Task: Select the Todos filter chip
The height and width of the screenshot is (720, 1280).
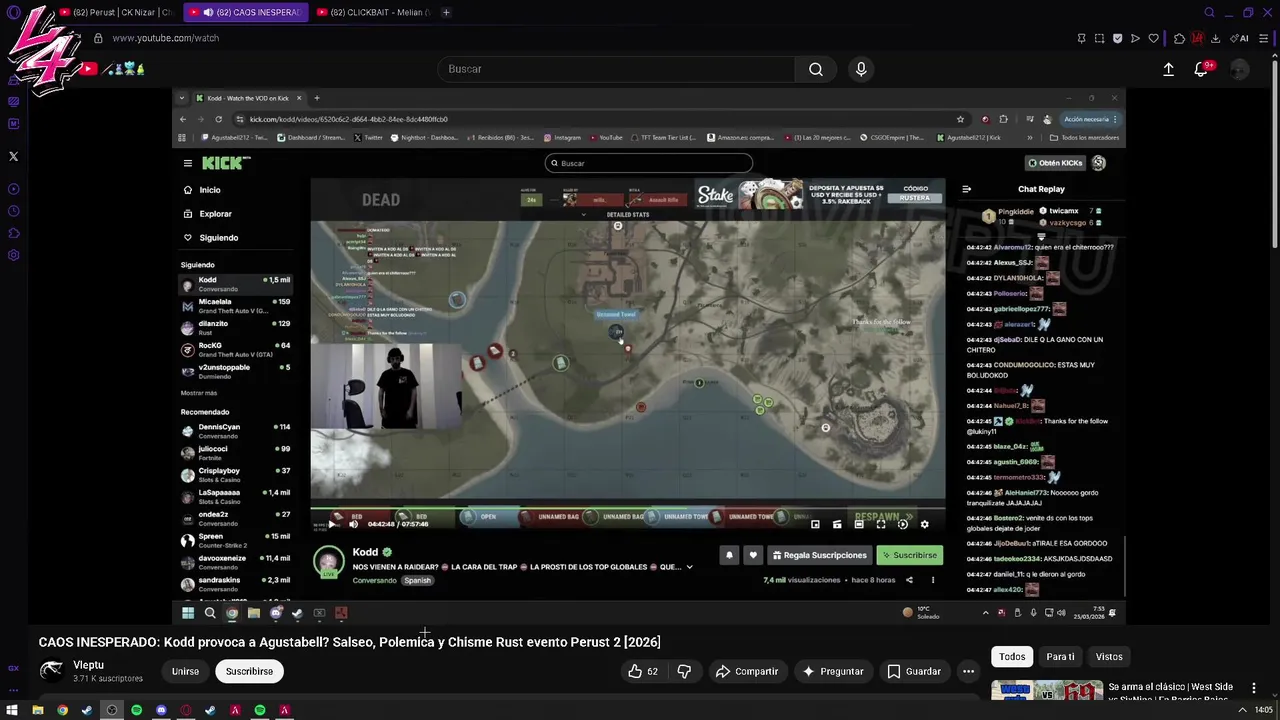Action: coord(1012,657)
